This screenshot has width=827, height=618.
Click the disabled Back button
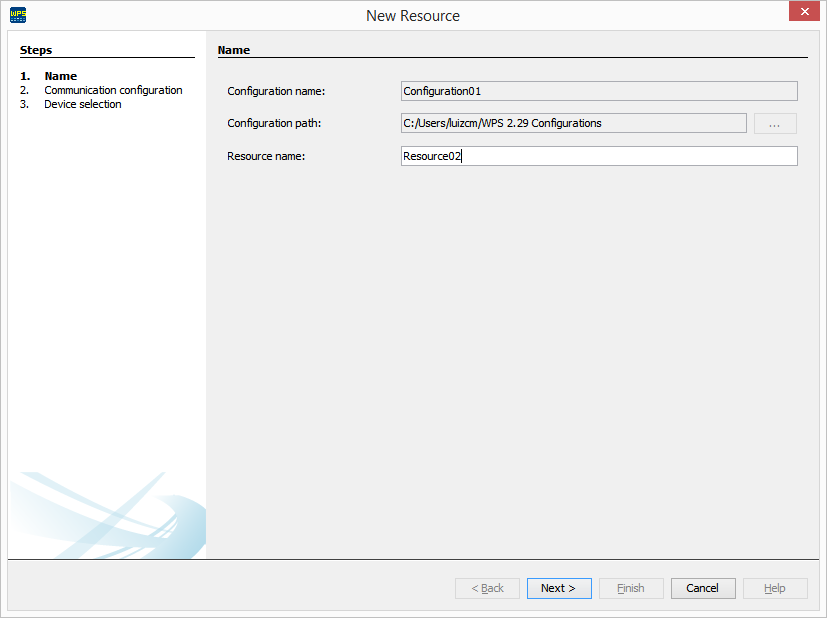point(487,588)
